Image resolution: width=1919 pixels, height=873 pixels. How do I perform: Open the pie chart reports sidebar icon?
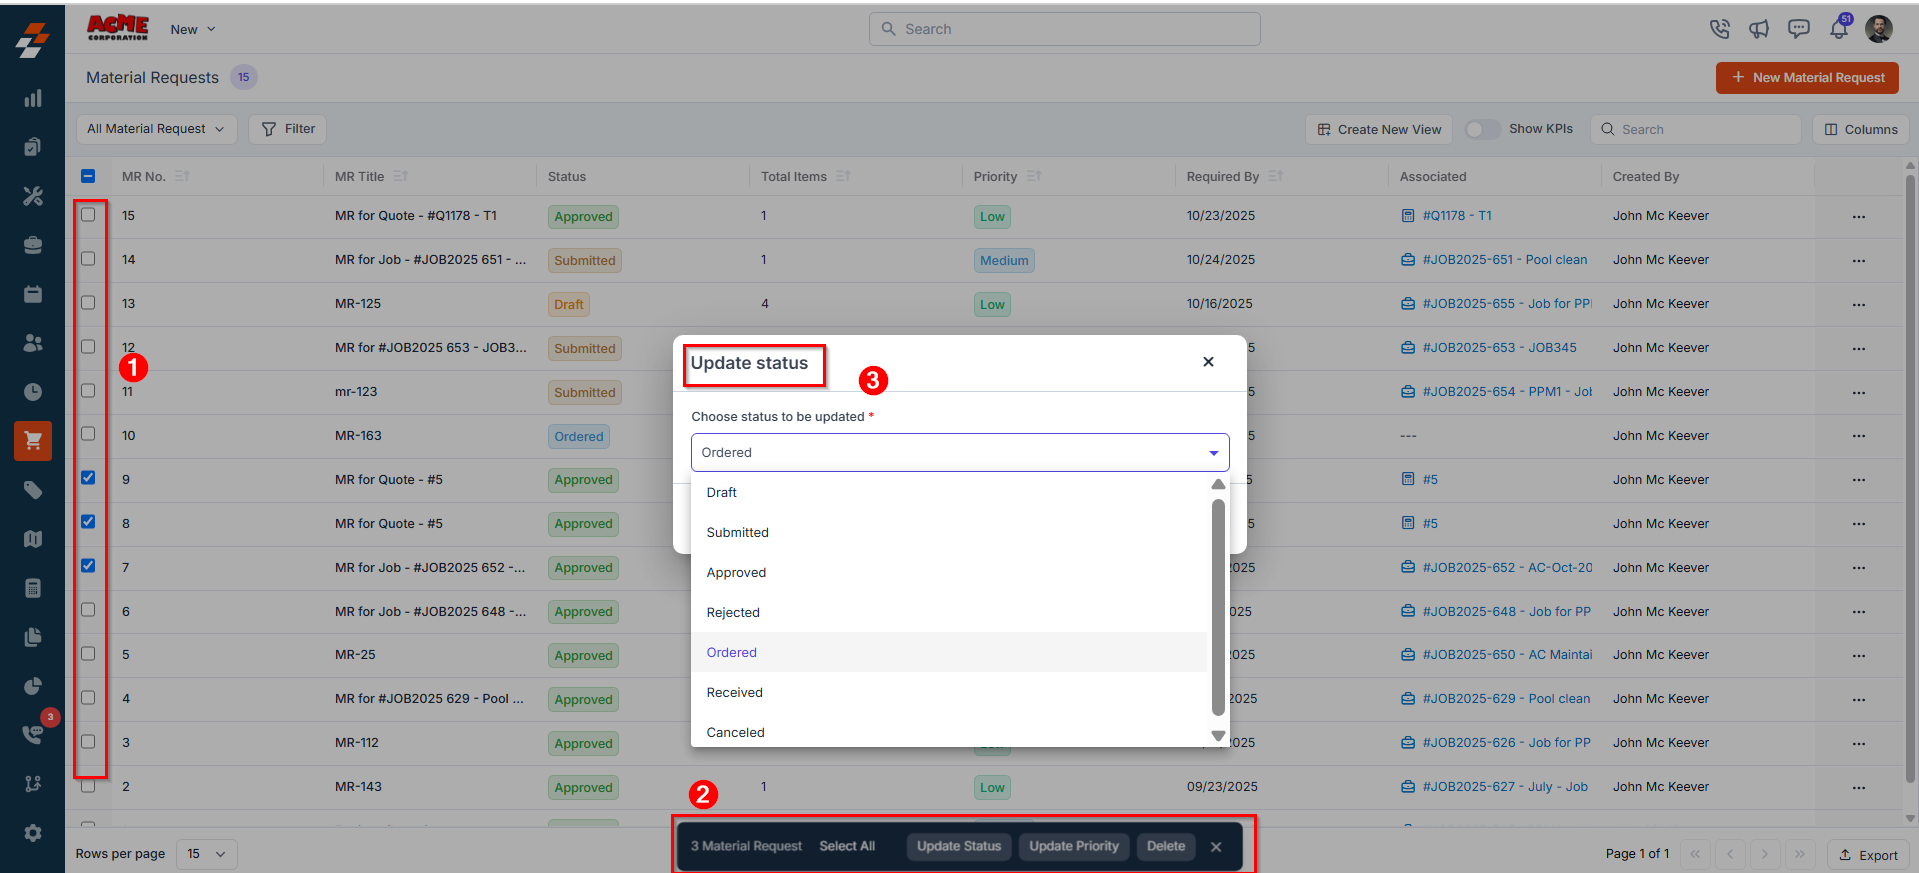(33, 686)
